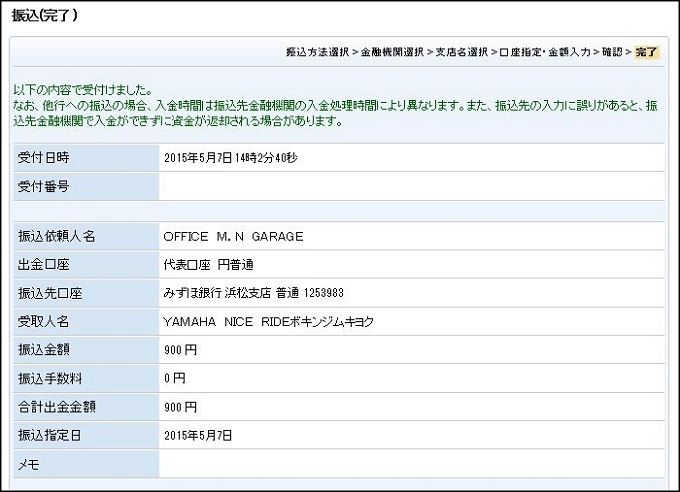Viewport: 680px width, 492px height.
Task: Select the 確認 step in breadcrumb
Action: (613, 52)
